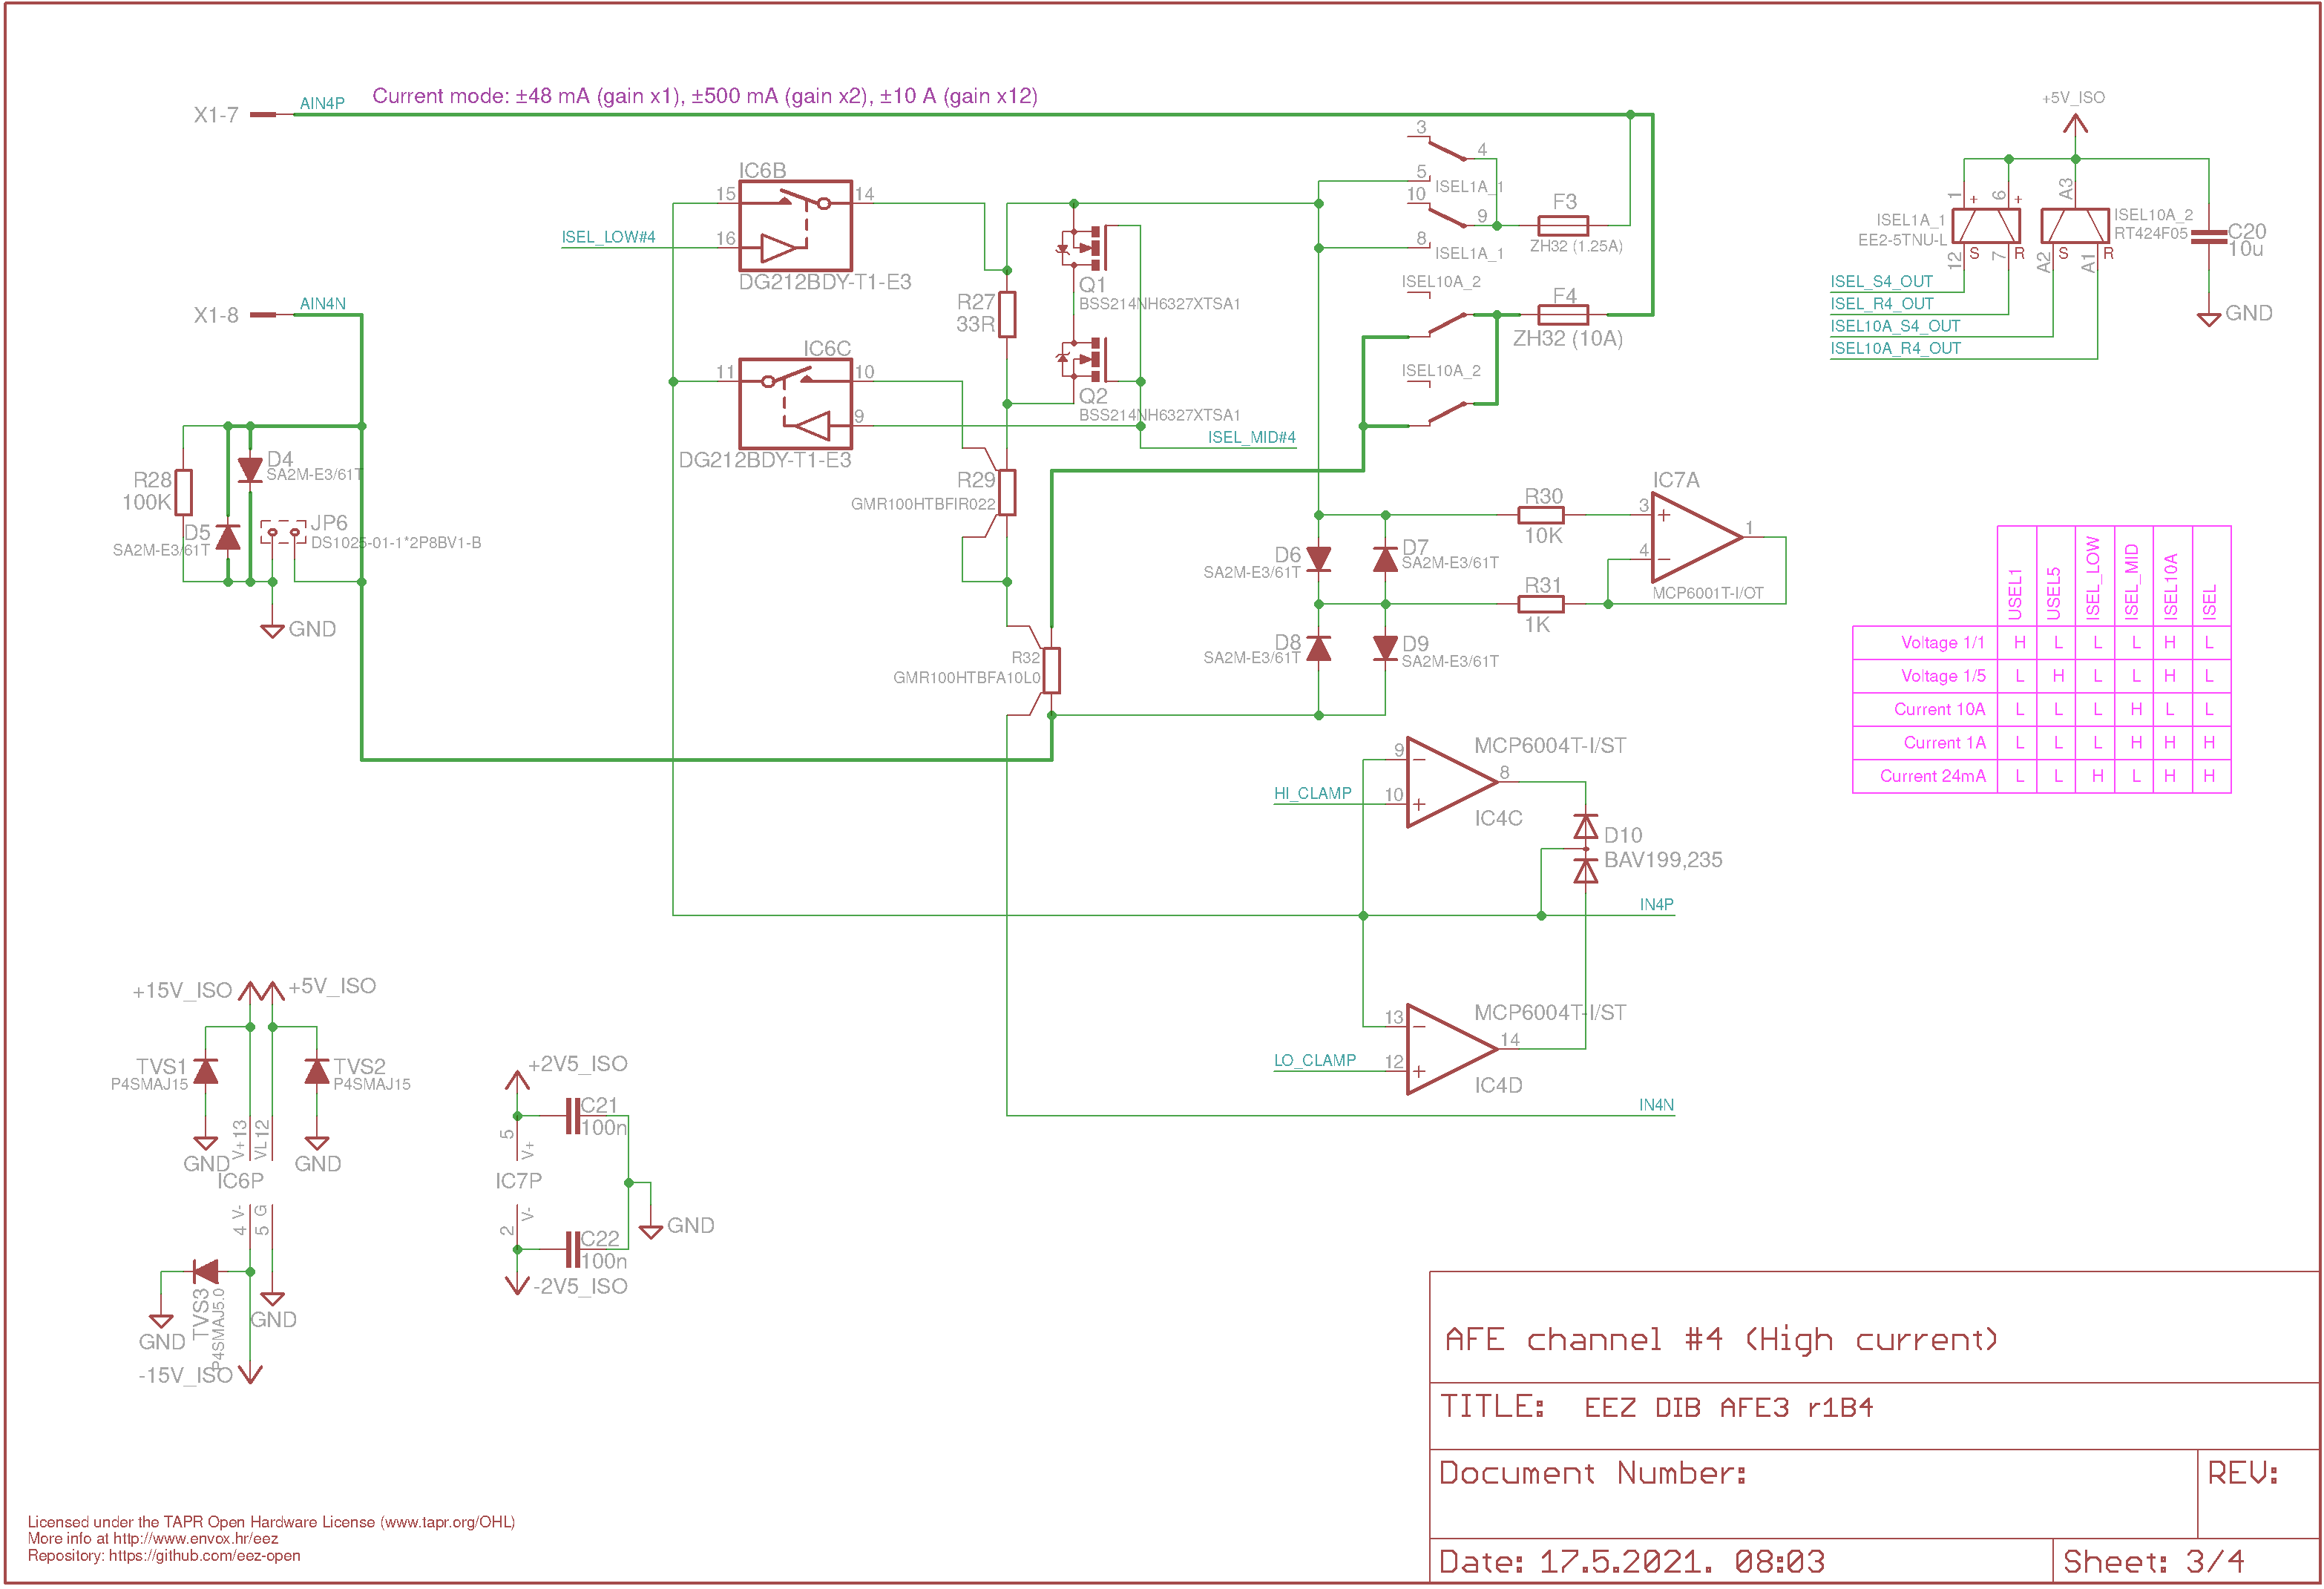2324x1589 pixels.
Task: Select diode D6 symbol
Action: [1319, 559]
